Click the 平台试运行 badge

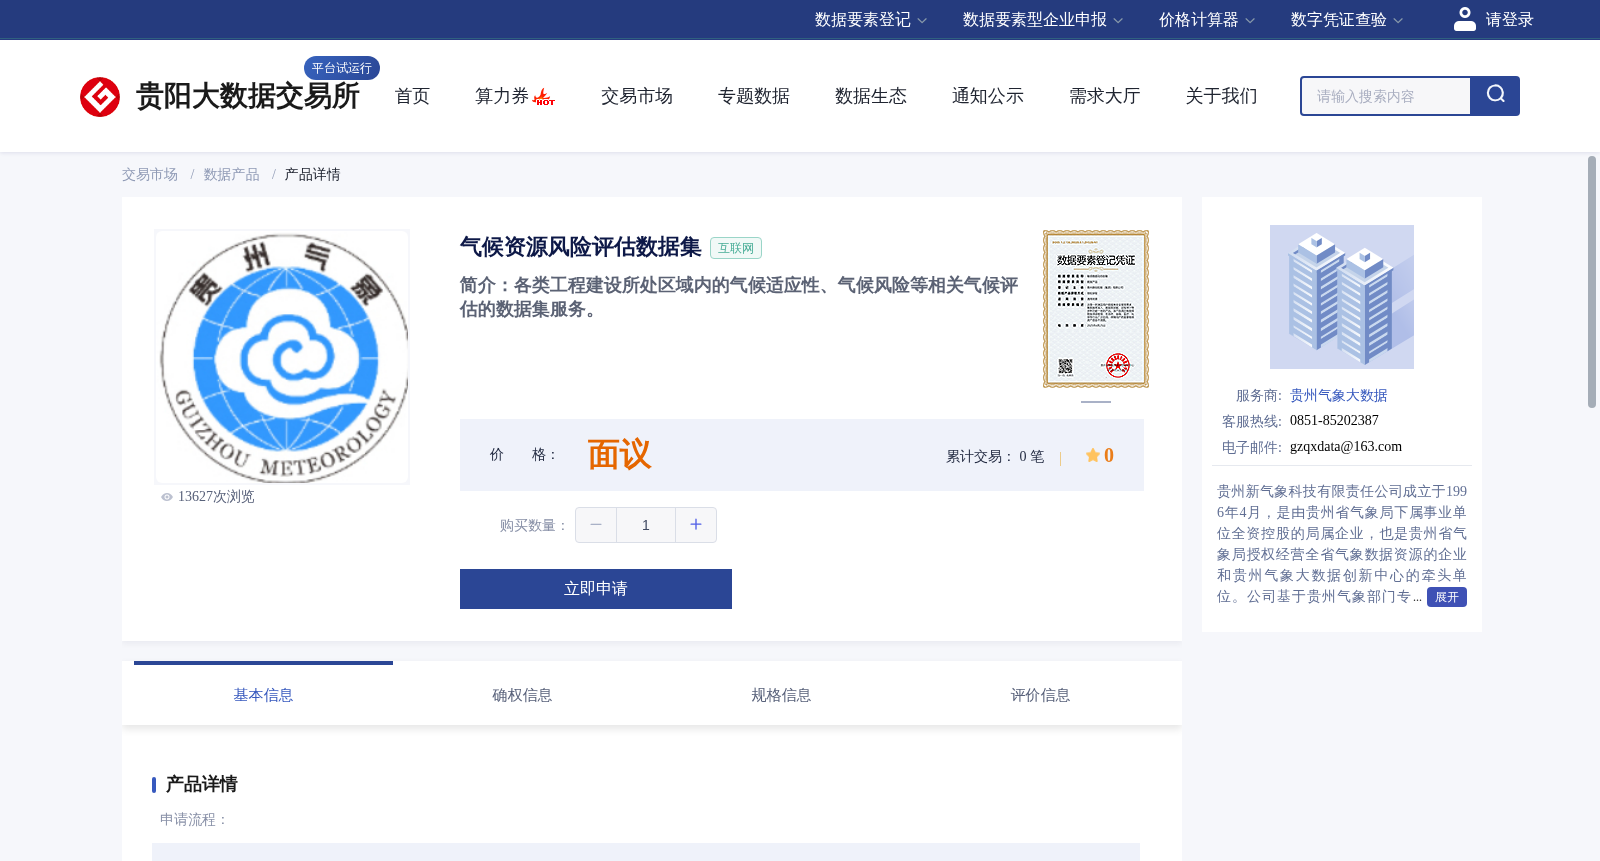342,68
